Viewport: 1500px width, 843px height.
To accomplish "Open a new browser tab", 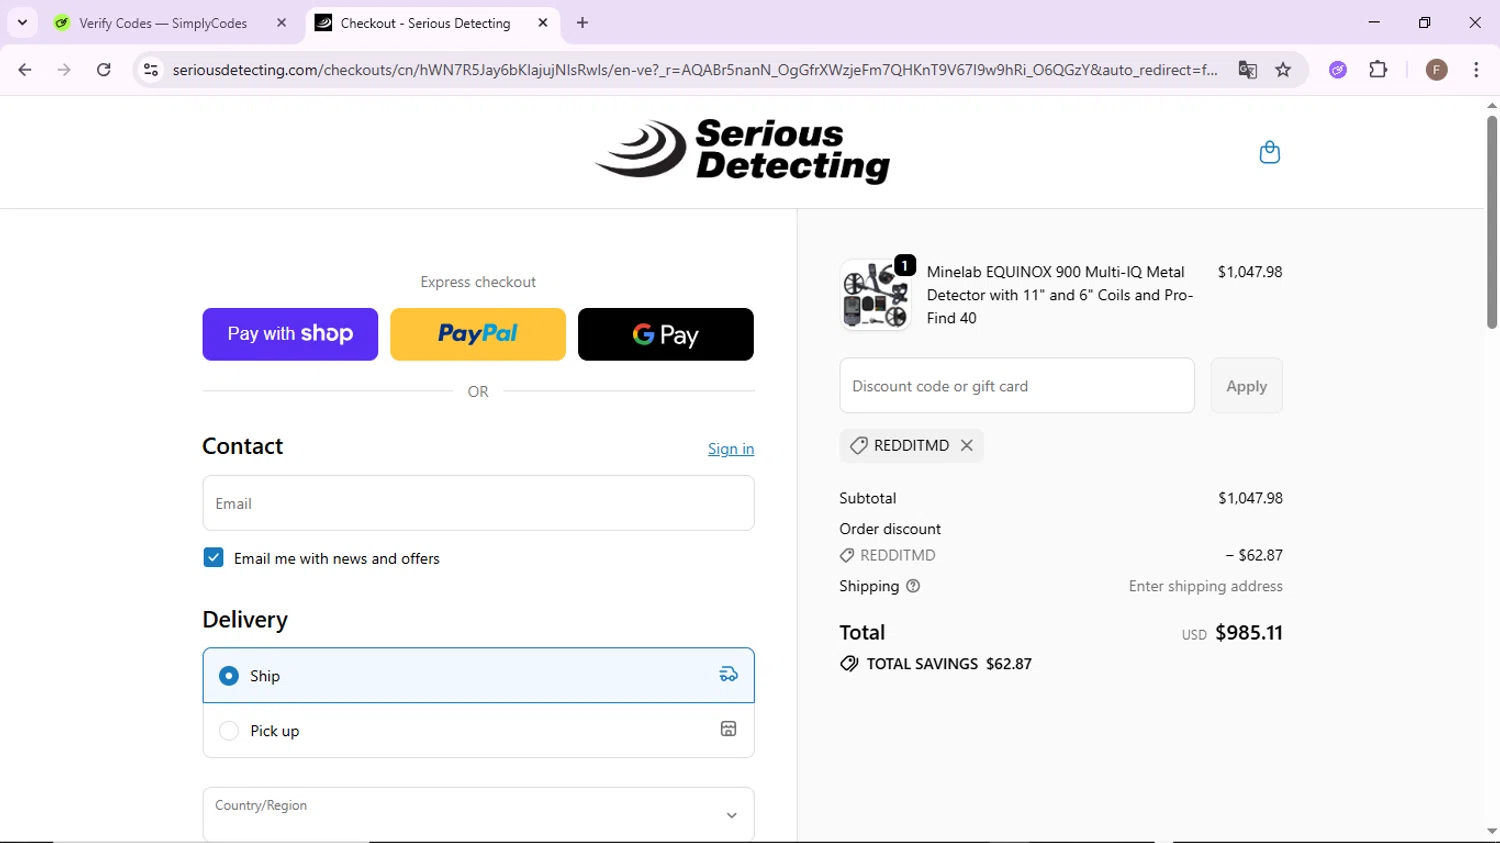I will [x=583, y=23].
